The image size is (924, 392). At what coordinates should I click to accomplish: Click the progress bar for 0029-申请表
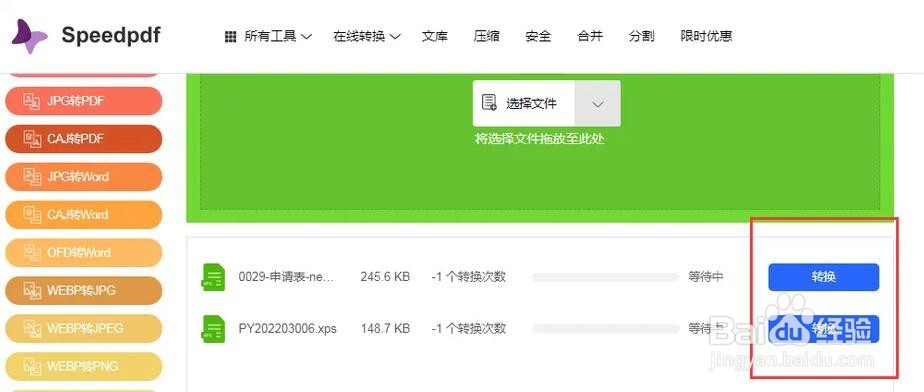click(x=606, y=277)
